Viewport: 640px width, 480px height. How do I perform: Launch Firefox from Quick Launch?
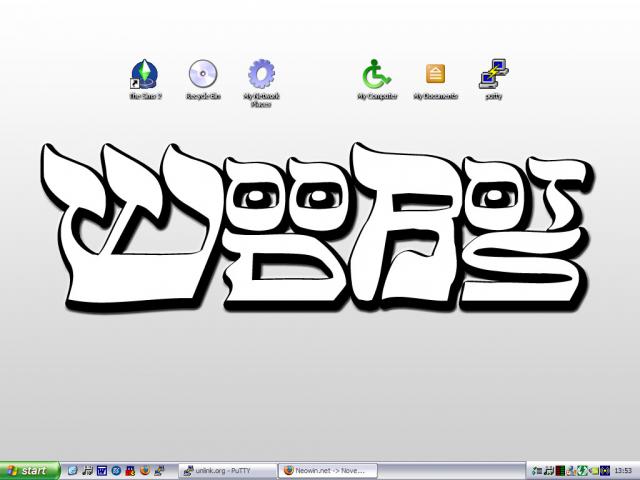(145, 471)
